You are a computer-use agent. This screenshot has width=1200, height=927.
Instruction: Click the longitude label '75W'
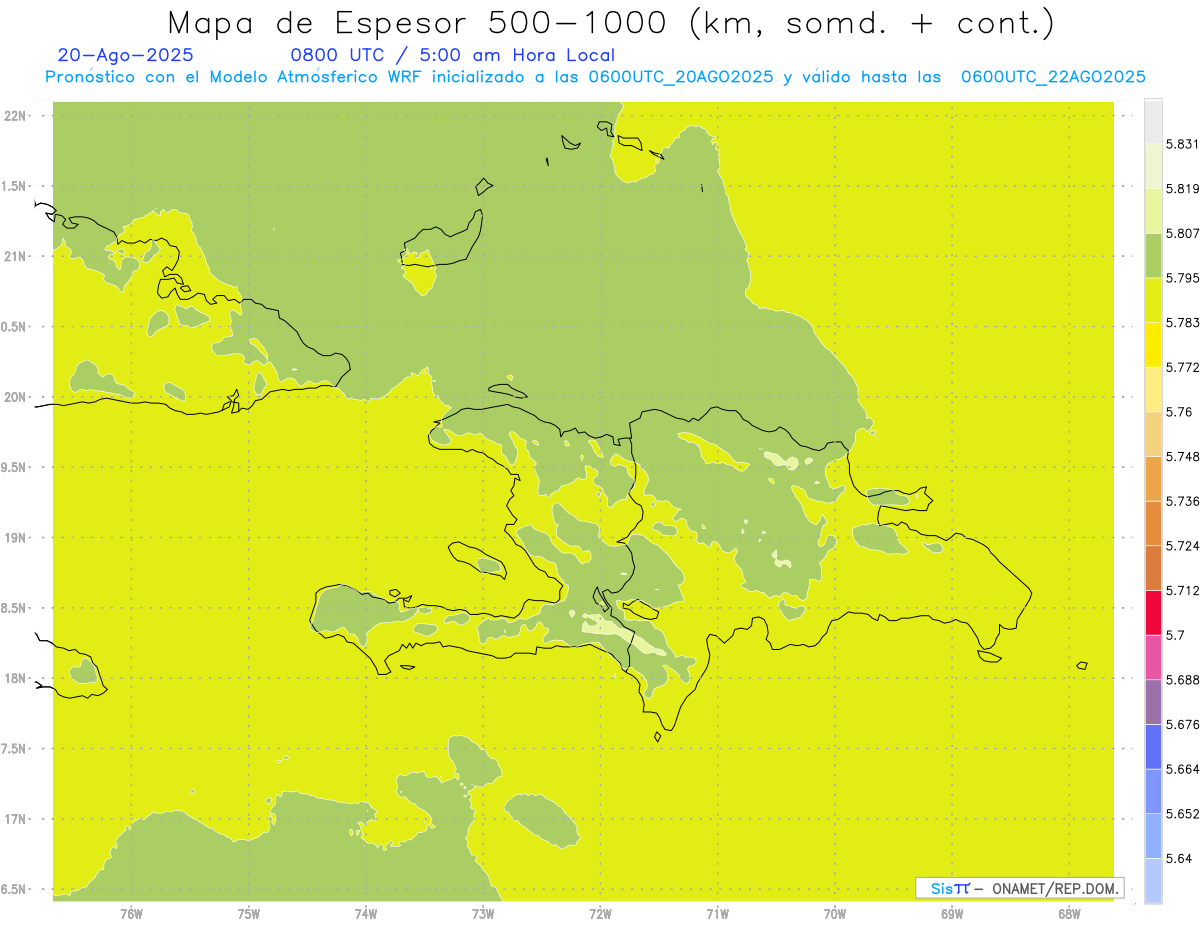[248, 914]
